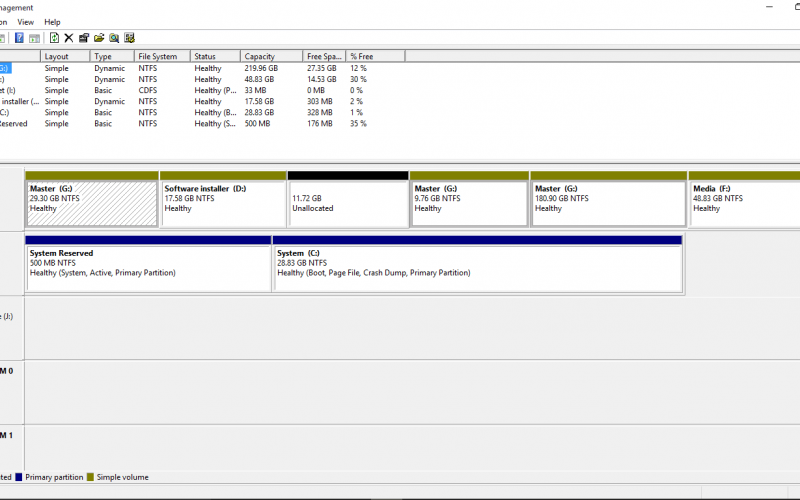Select the Media (F:) 48.83 GB partition

(x=745, y=203)
